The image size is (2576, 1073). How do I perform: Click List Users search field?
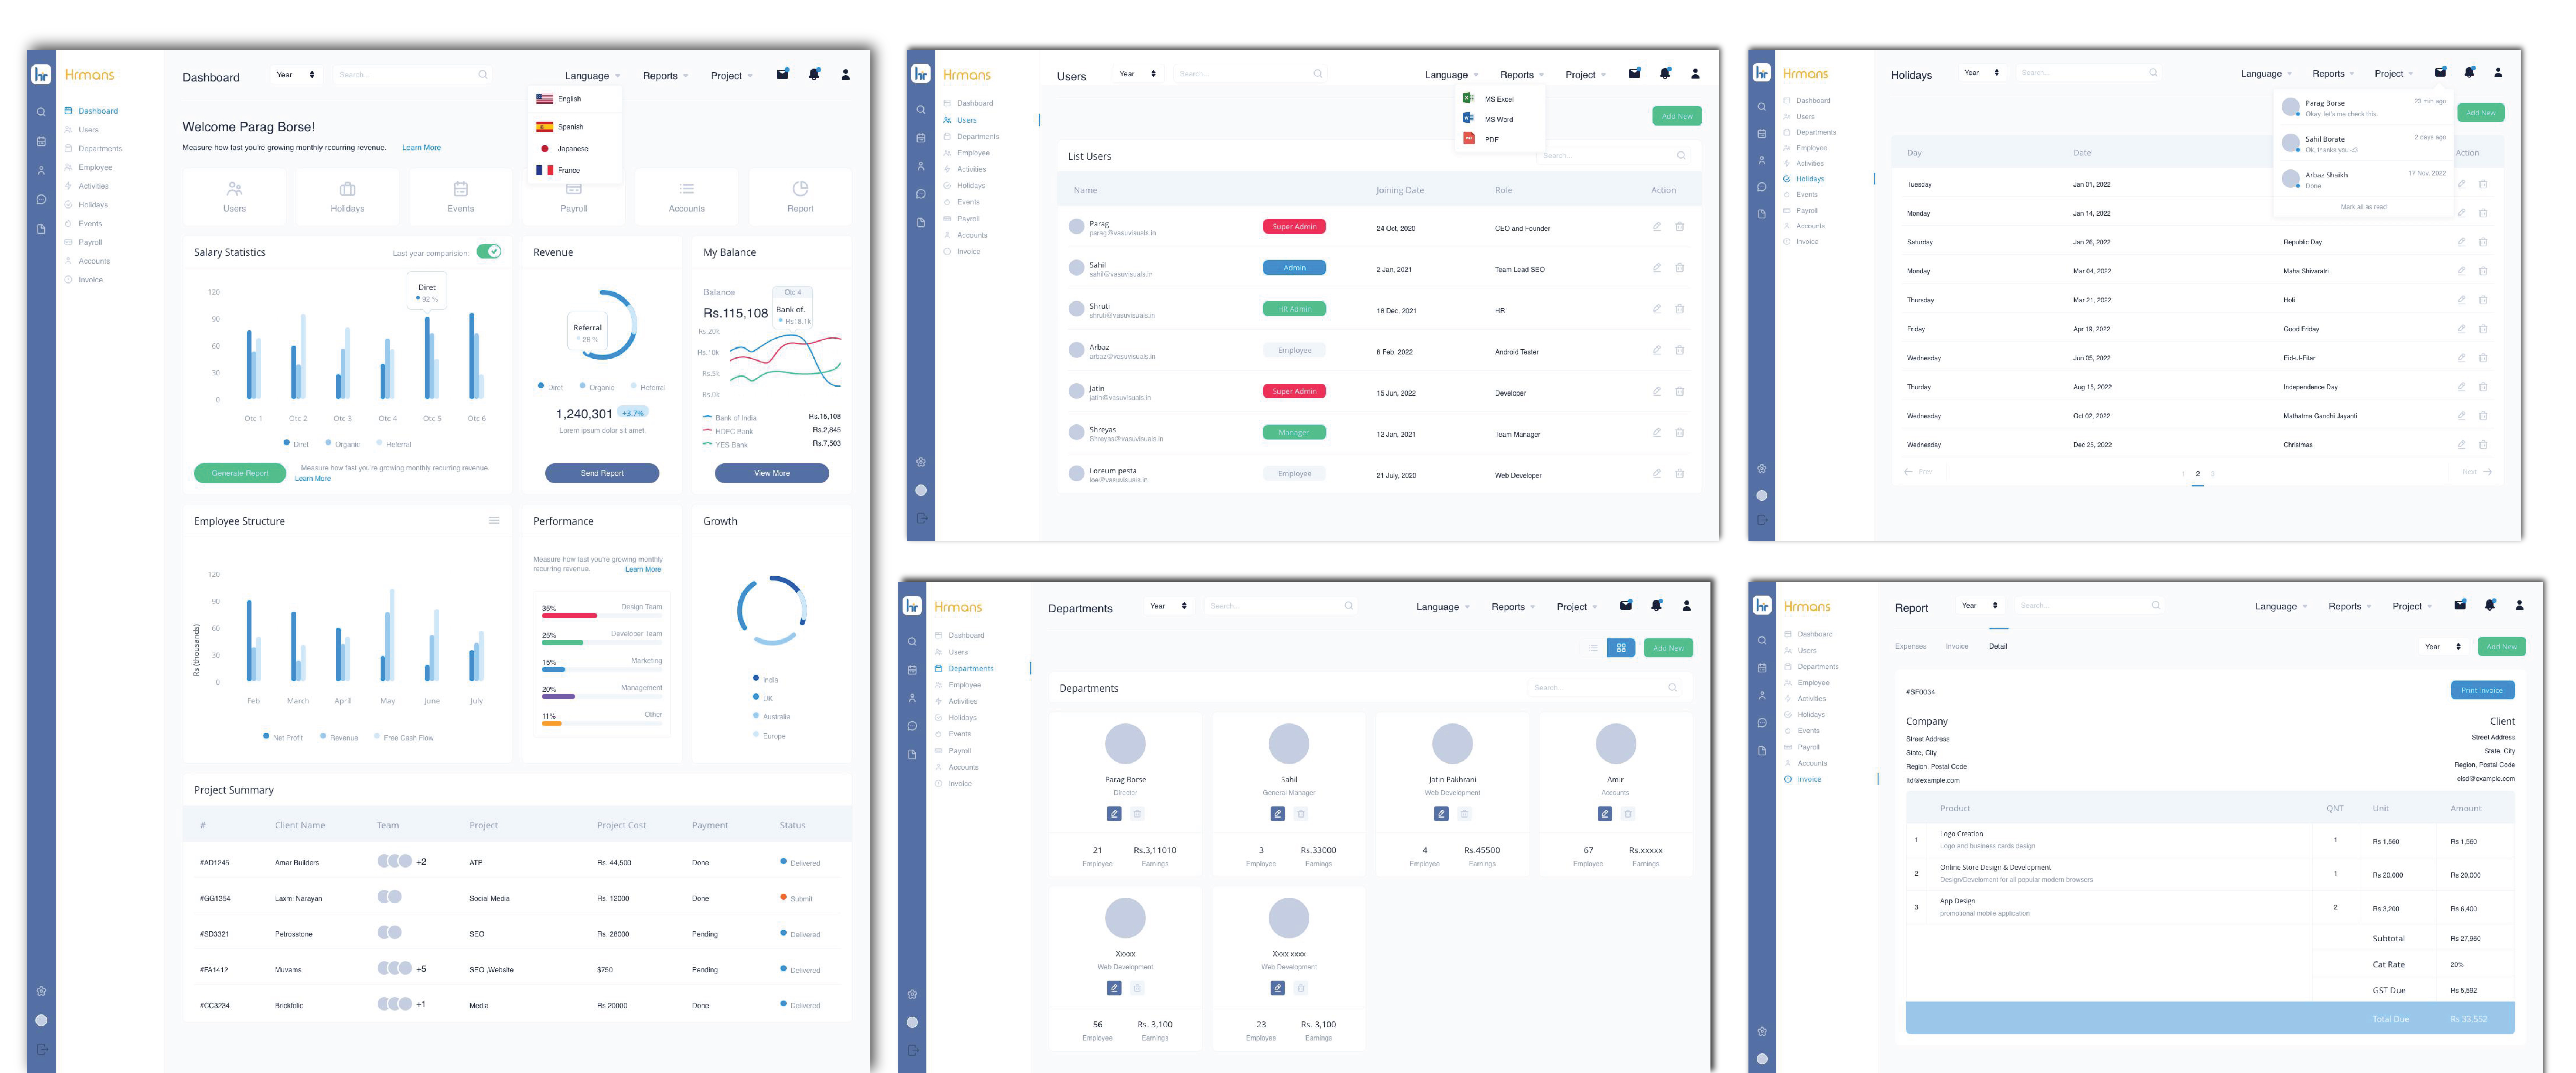point(1613,156)
